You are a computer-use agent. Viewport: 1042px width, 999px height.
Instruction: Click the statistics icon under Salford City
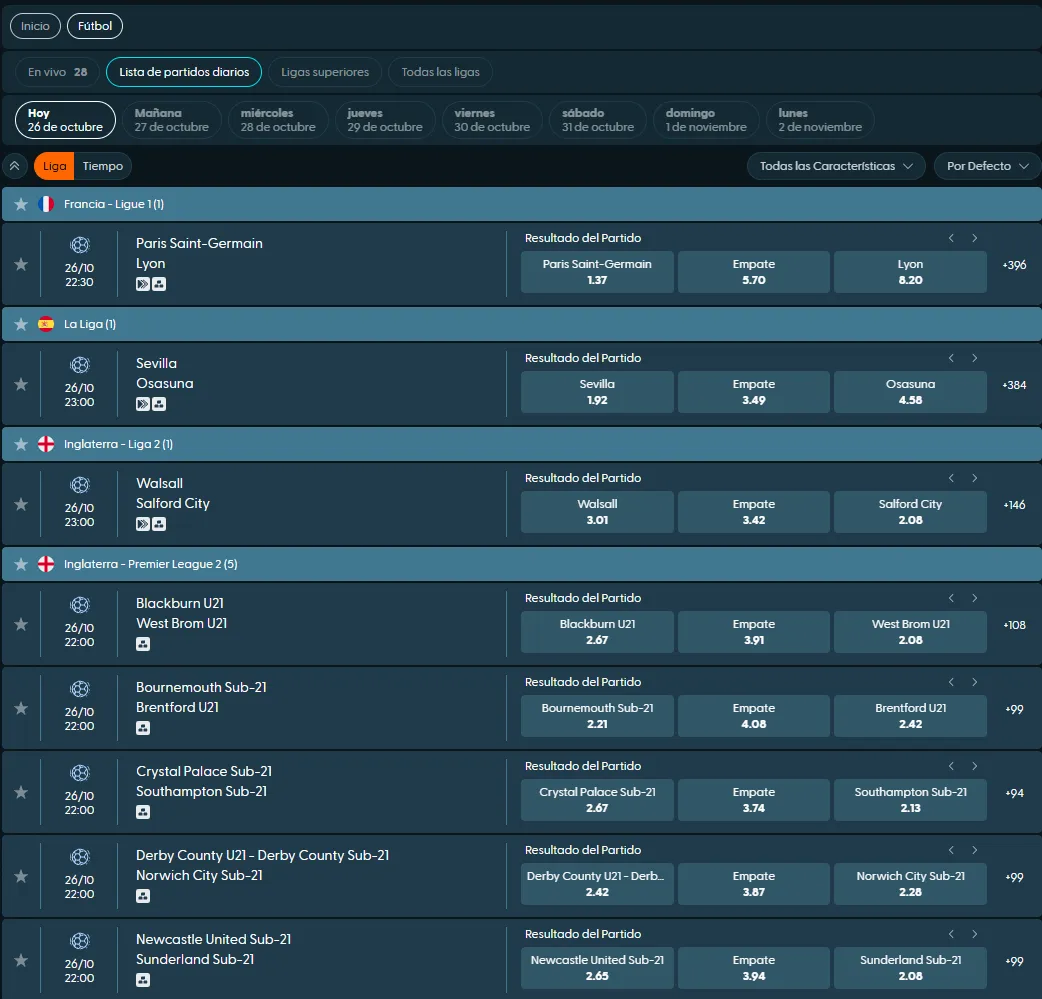click(159, 524)
